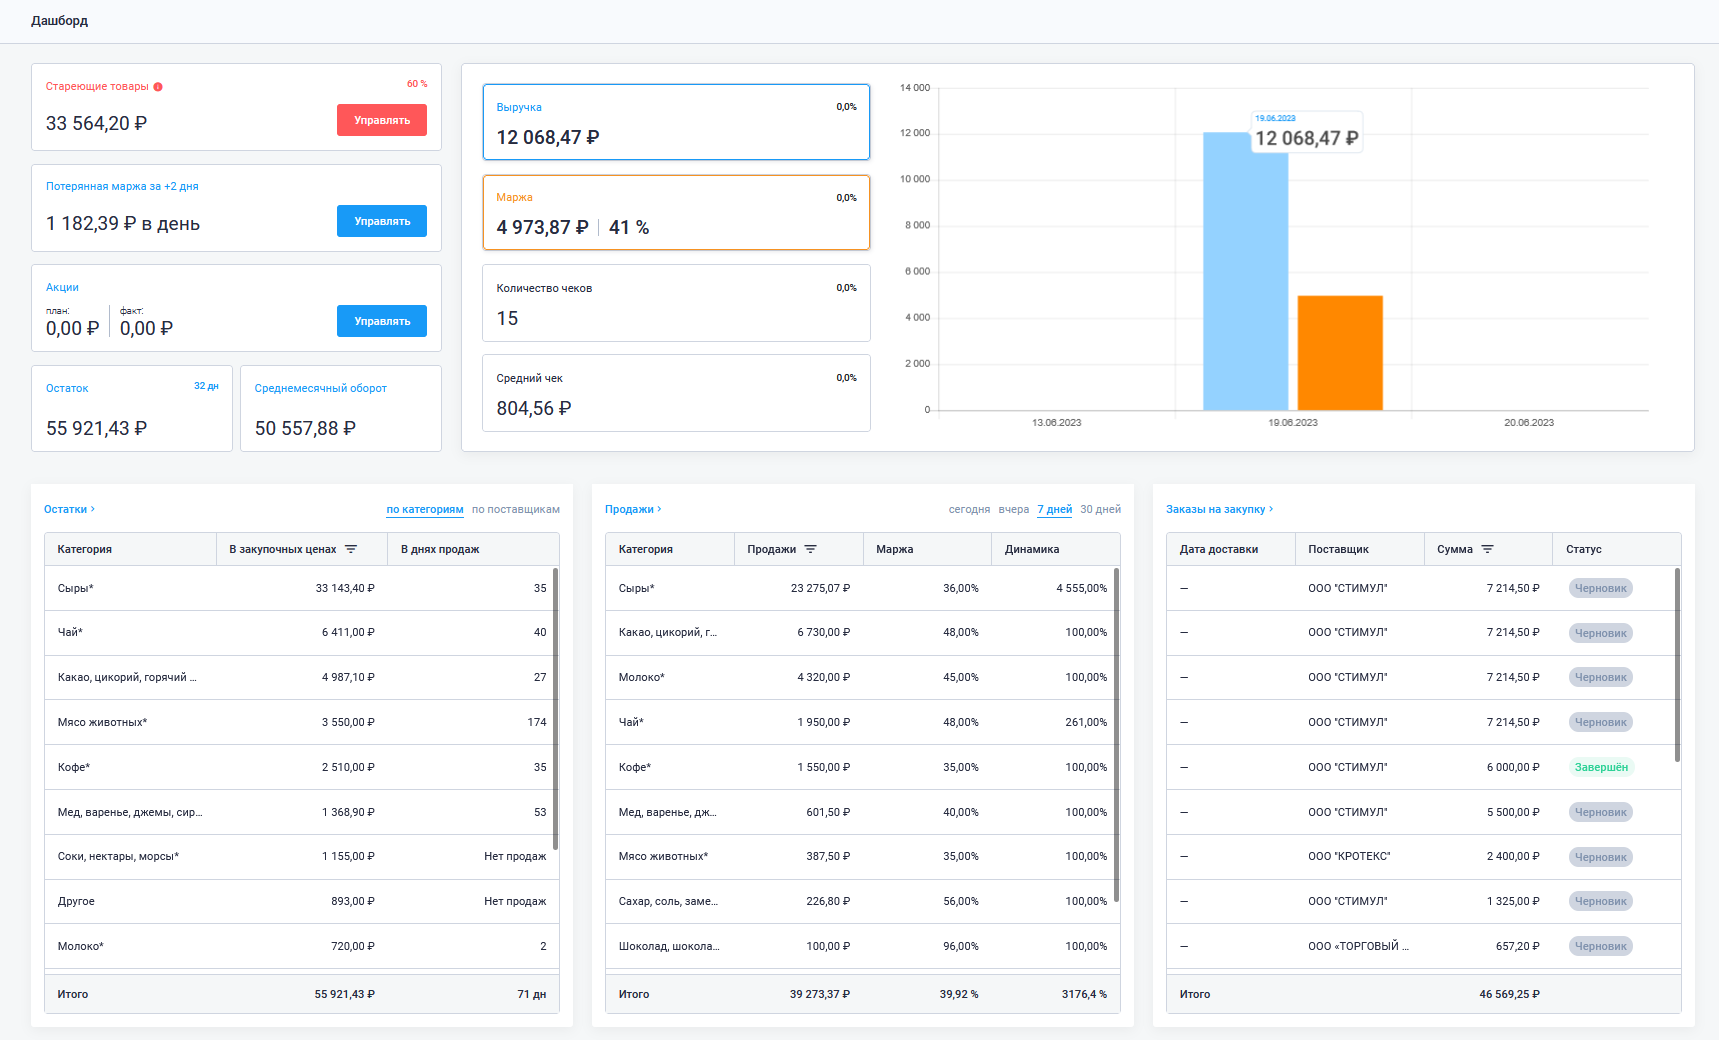Click the Остатки table vertical scrollbar
This screenshot has height=1040, width=1719.
[555, 708]
